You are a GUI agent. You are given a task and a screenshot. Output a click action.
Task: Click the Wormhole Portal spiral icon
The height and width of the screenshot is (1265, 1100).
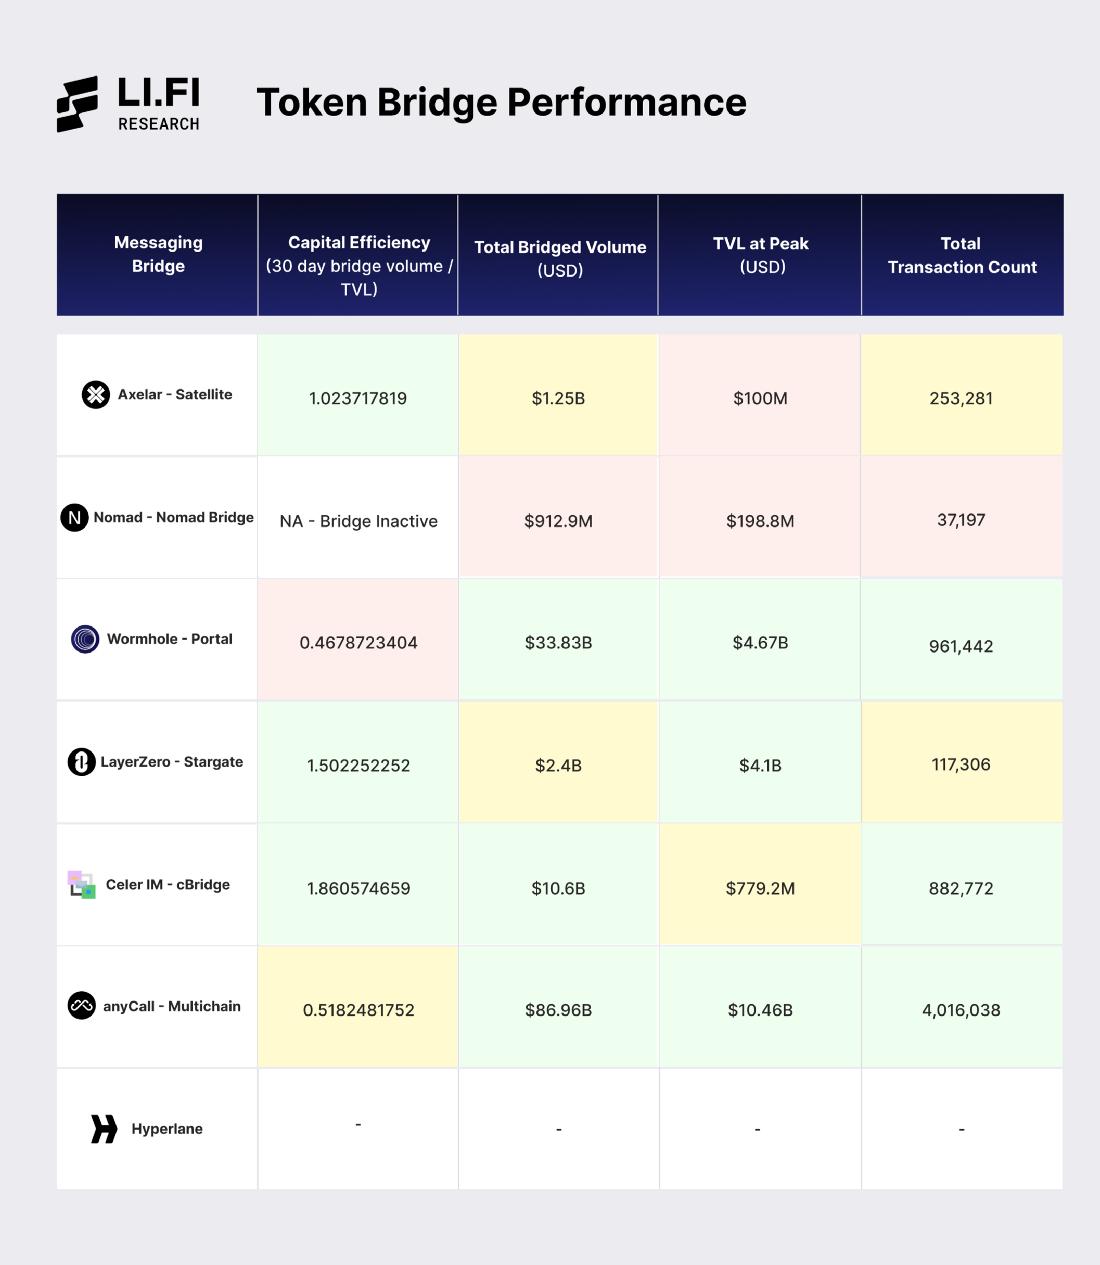tap(85, 639)
